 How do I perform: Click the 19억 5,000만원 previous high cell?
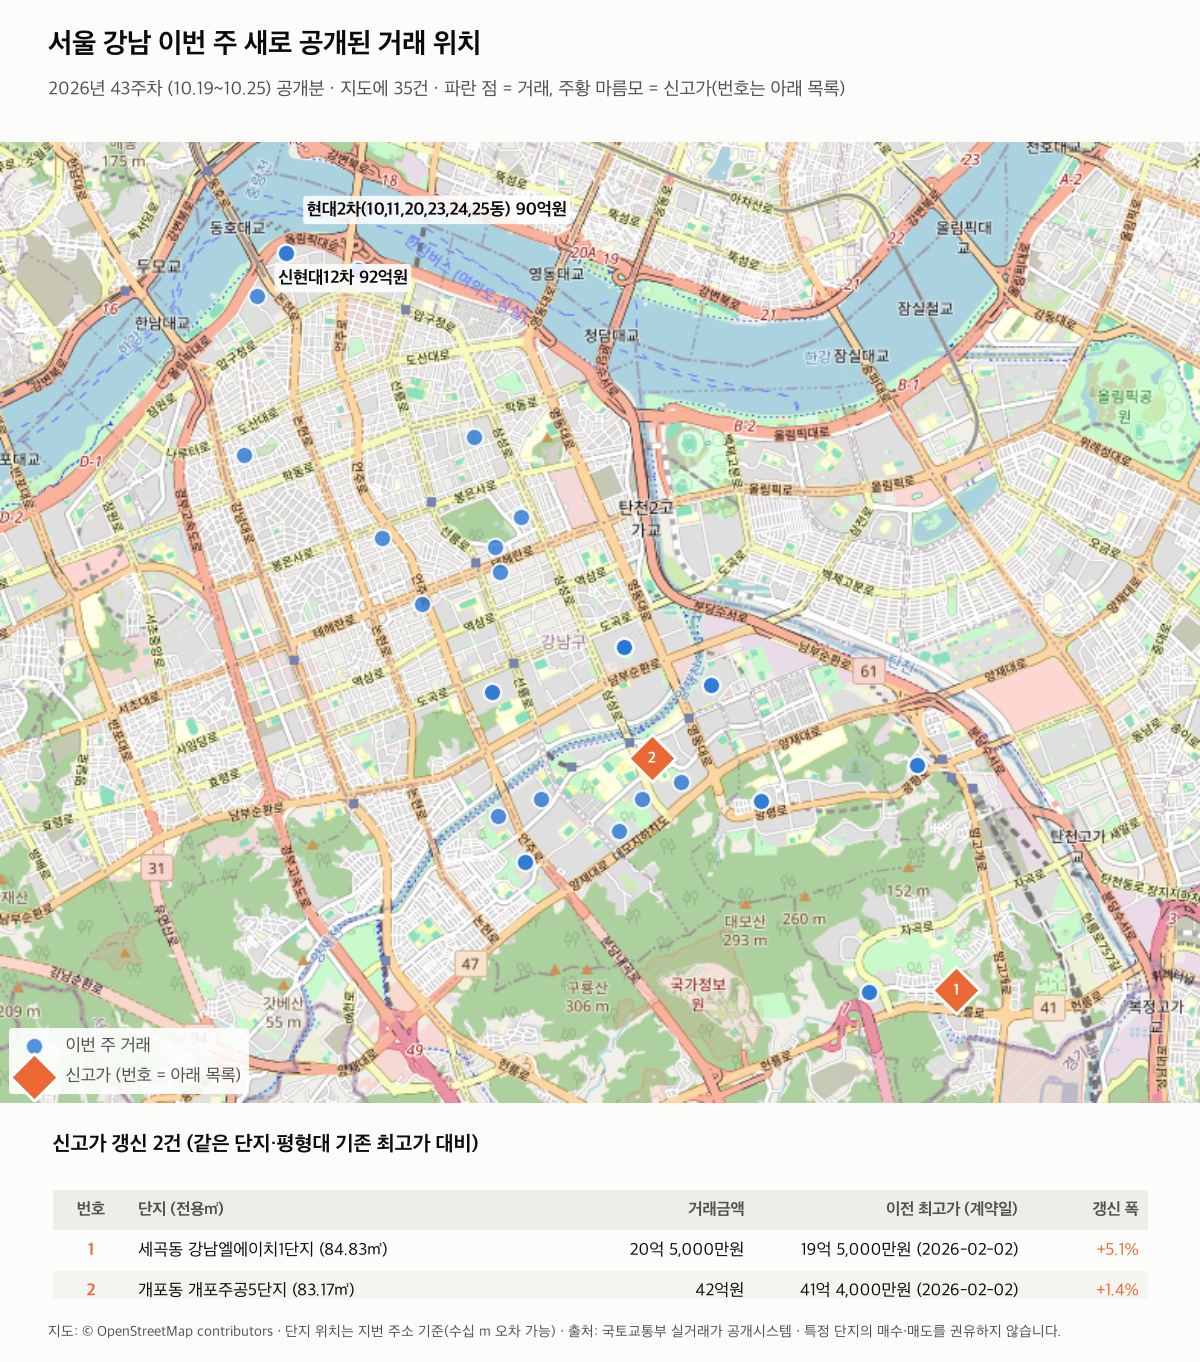coord(909,1249)
